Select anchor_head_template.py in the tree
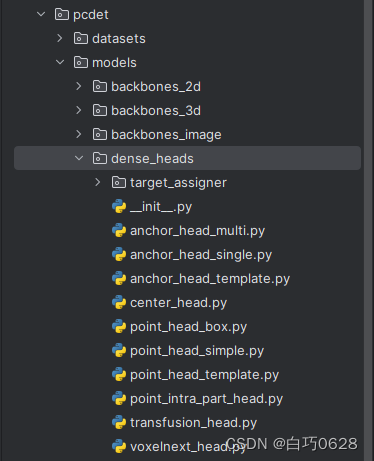 210,279
